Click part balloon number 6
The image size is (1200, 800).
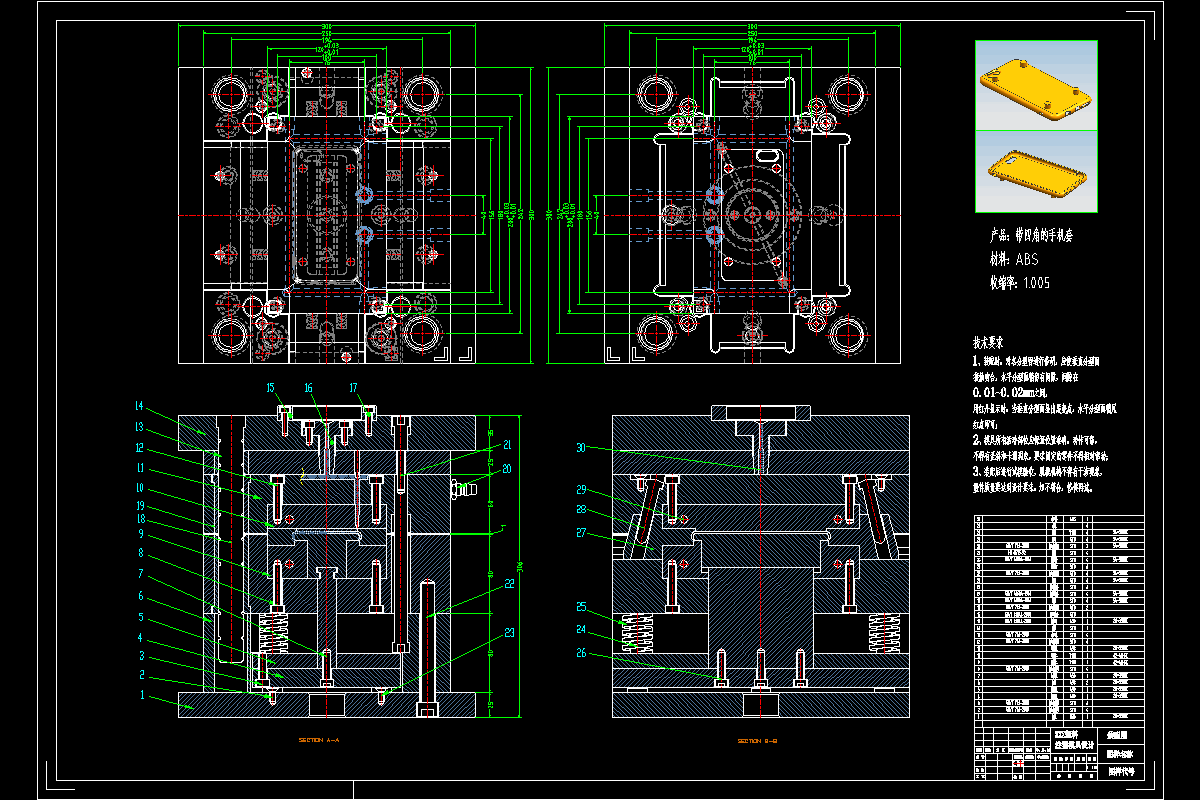point(141,596)
